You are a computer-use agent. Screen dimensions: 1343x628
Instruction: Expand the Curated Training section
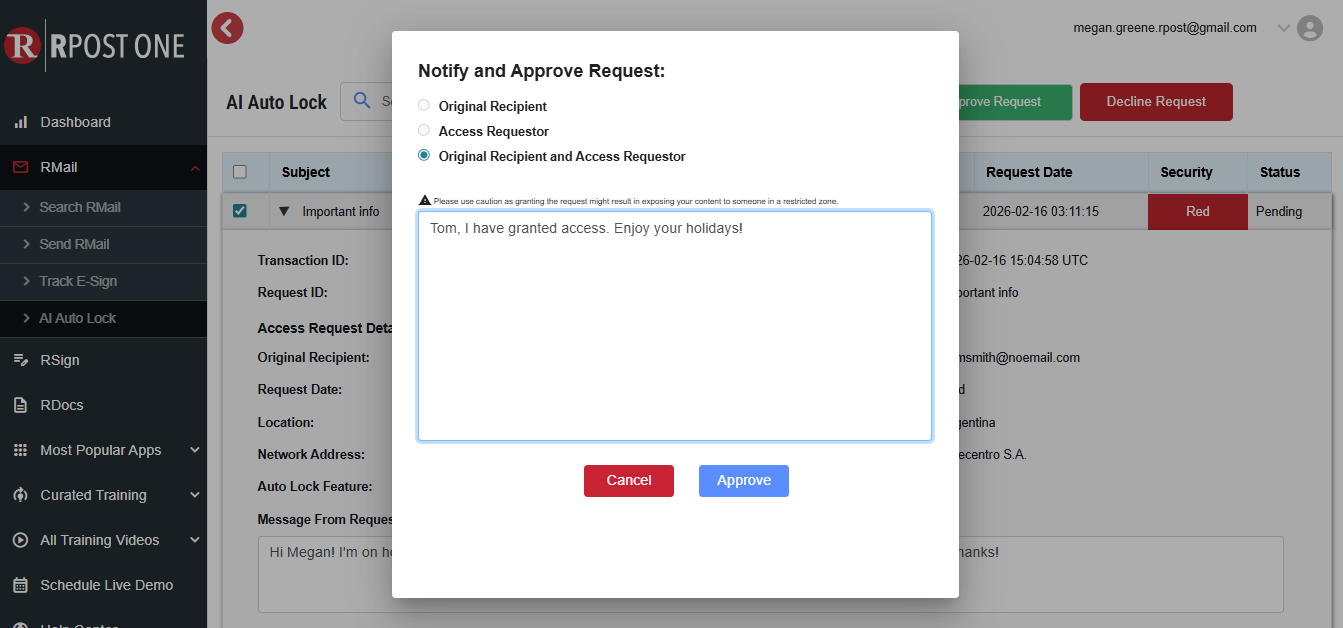pos(195,495)
